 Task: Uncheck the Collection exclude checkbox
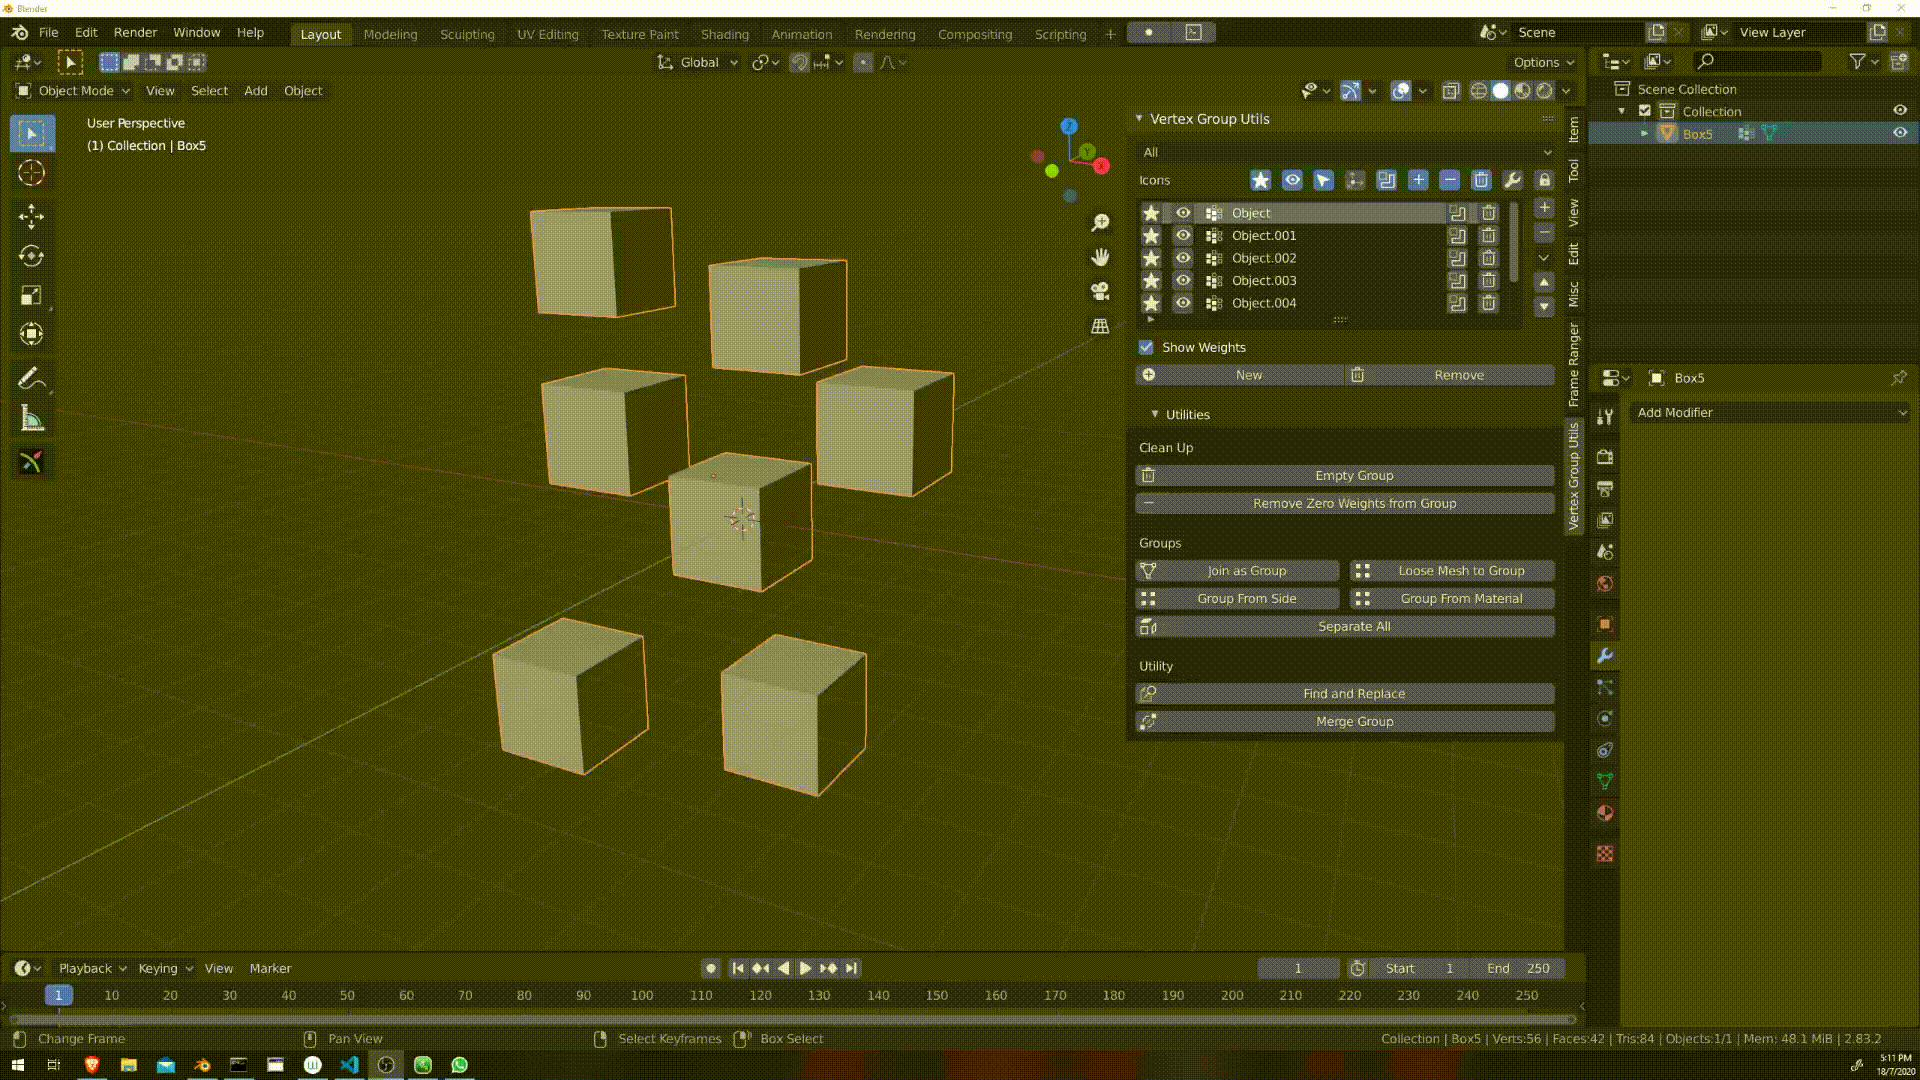tap(1645, 111)
